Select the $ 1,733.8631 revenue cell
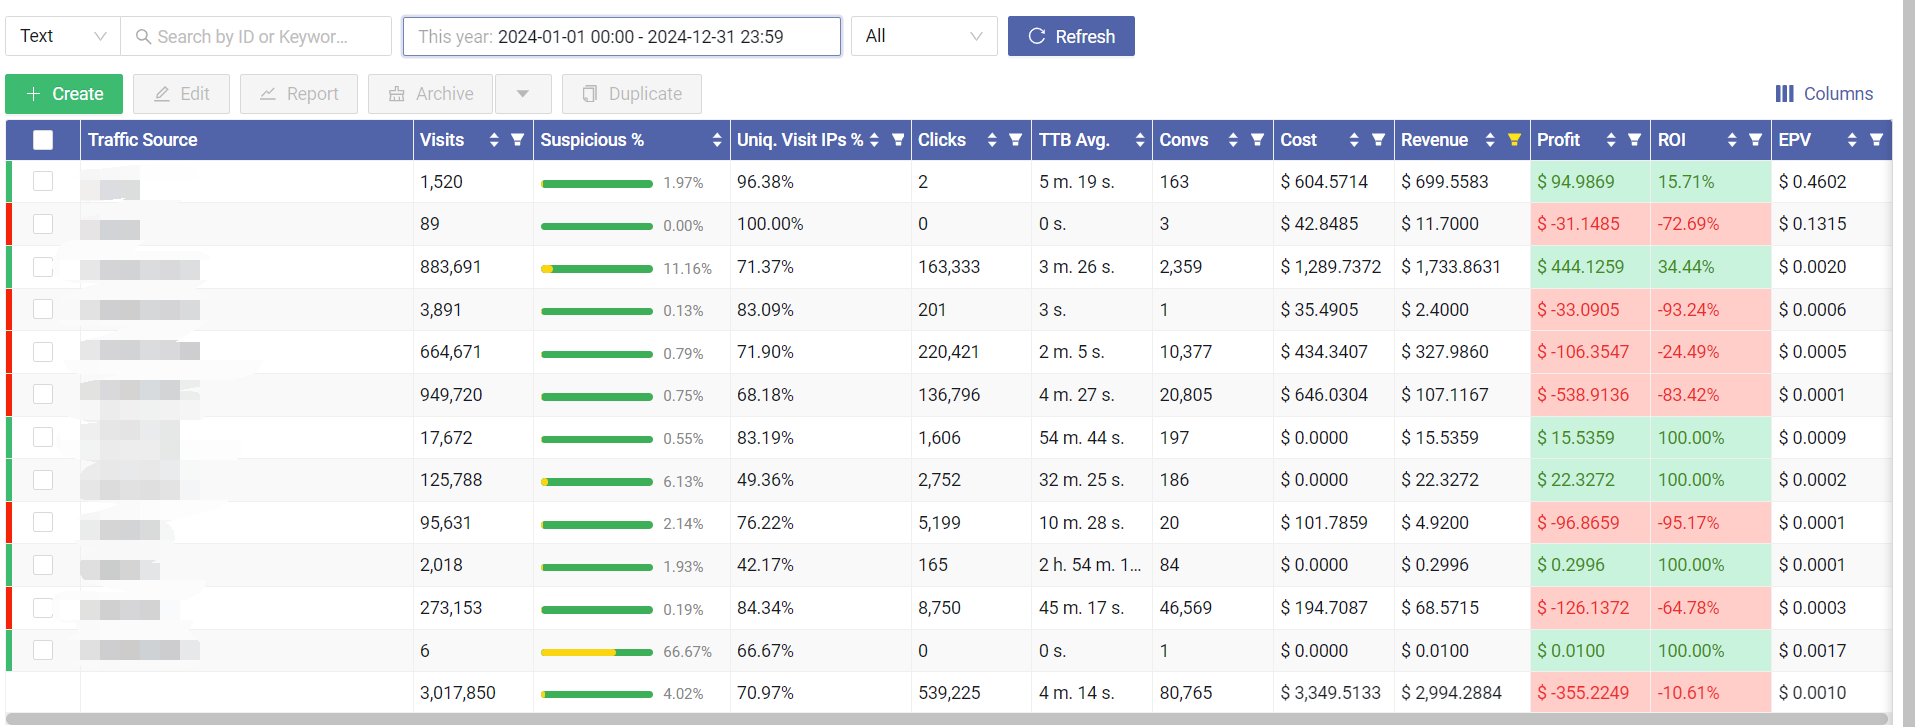Viewport: 1915px width, 727px height. [1462, 267]
